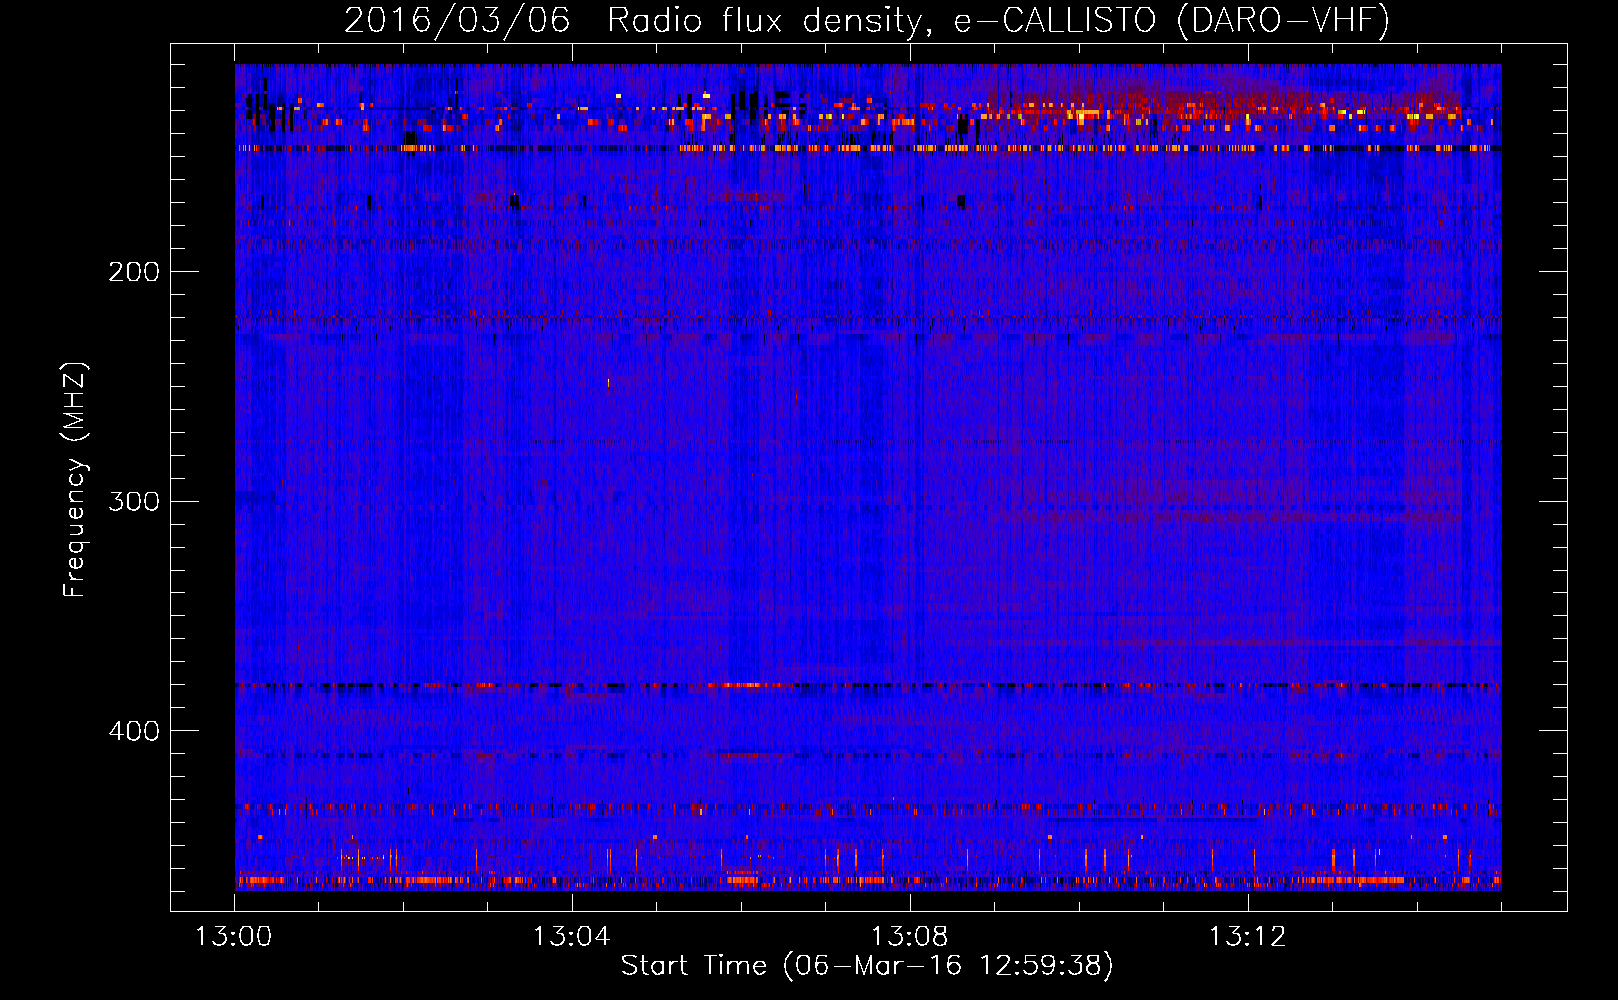Click the 13:12 time tick label
This screenshot has width=1618, height=1000.
pos(1247,937)
